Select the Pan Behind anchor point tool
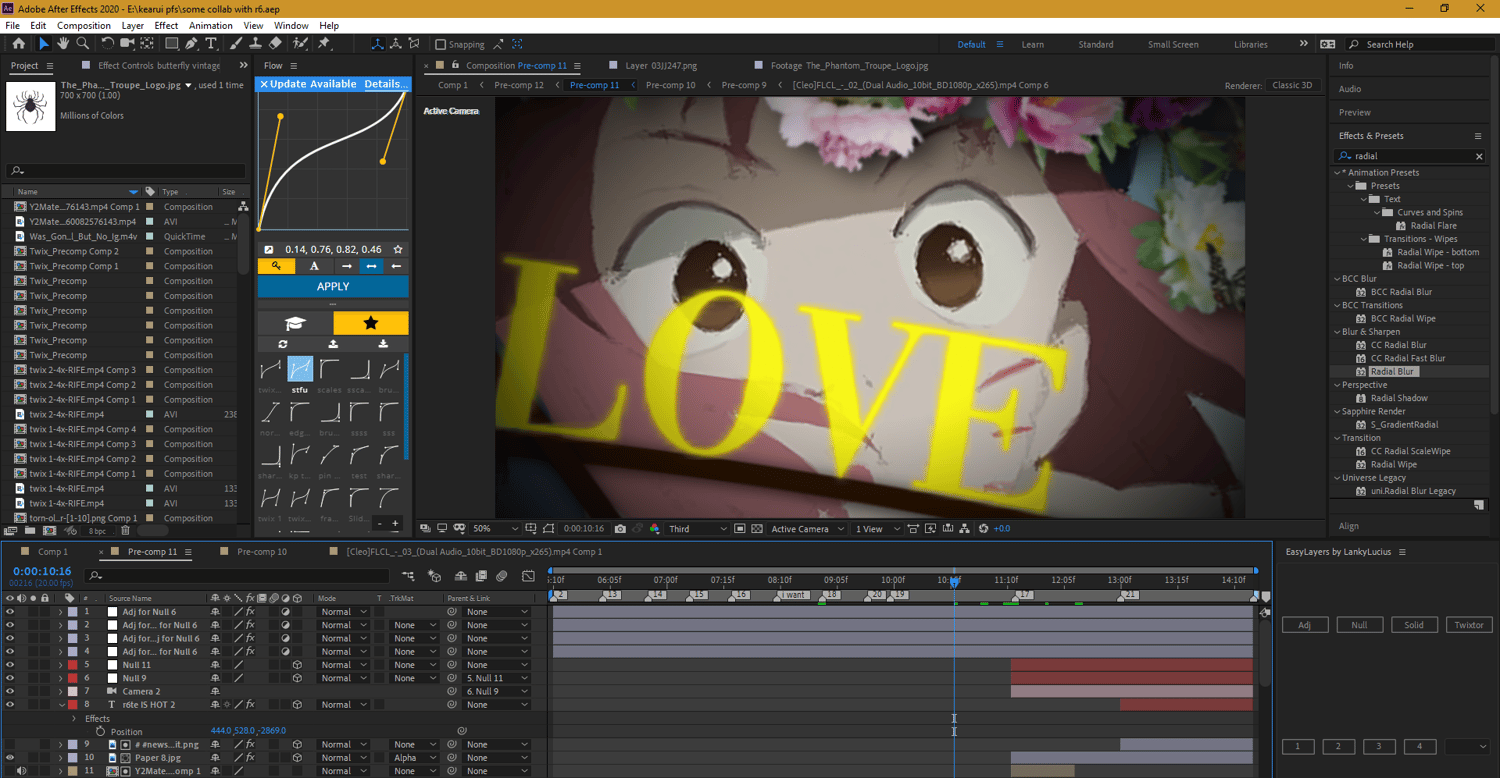1500x778 pixels. pyautogui.click(x=147, y=44)
